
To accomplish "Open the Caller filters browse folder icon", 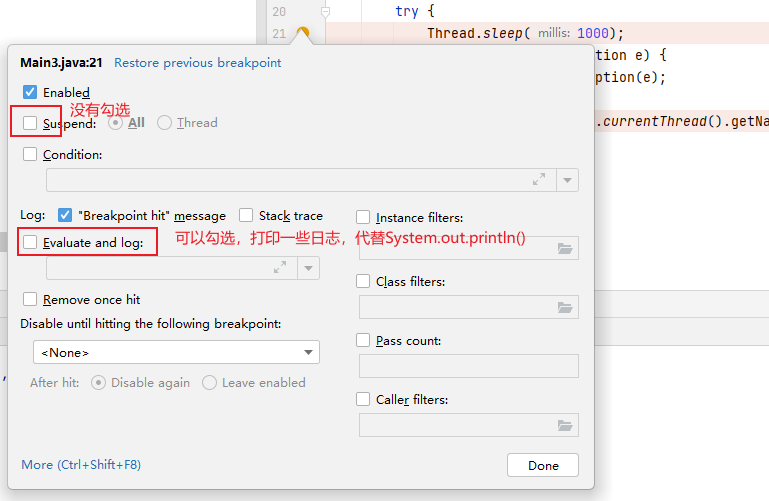I will click(x=566, y=425).
